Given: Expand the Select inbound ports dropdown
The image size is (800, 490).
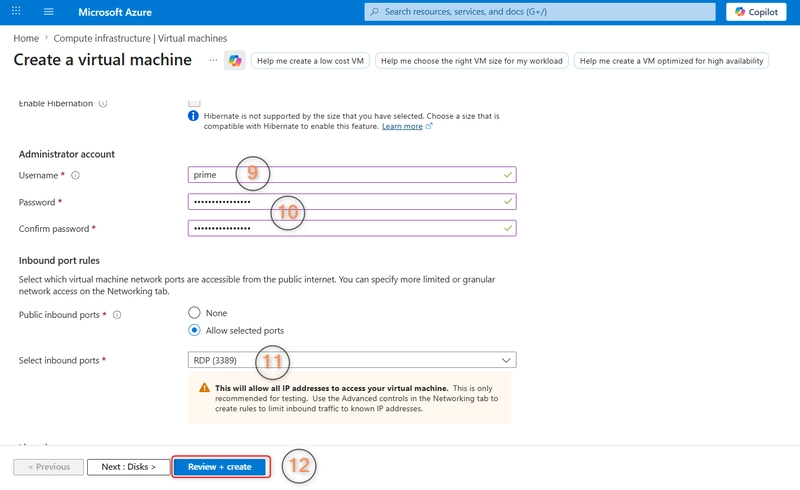Looking at the screenshot, I should tap(352, 360).
